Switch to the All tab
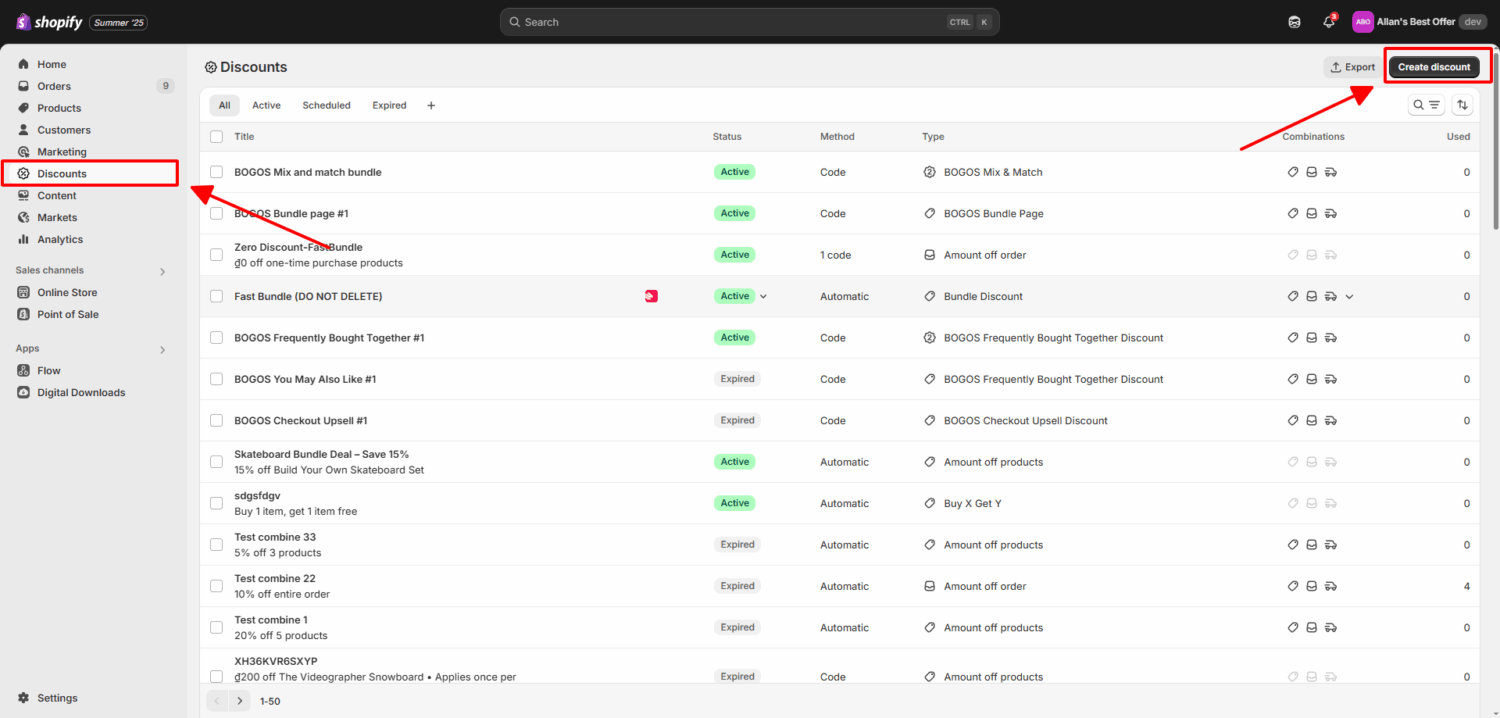Image resolution: width=1500 pixels, height=718 pixels. click(x=225, y=105)
